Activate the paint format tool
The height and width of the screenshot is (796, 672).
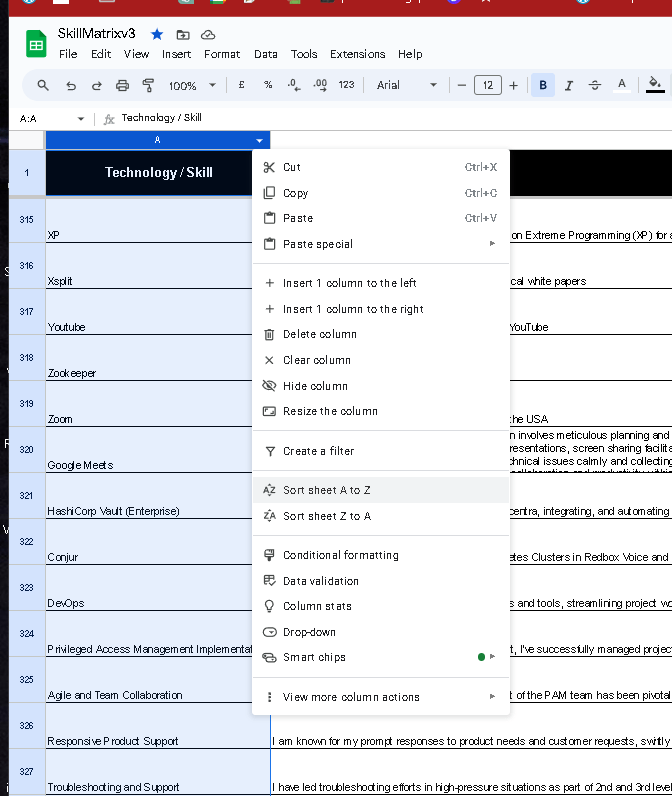148,85
